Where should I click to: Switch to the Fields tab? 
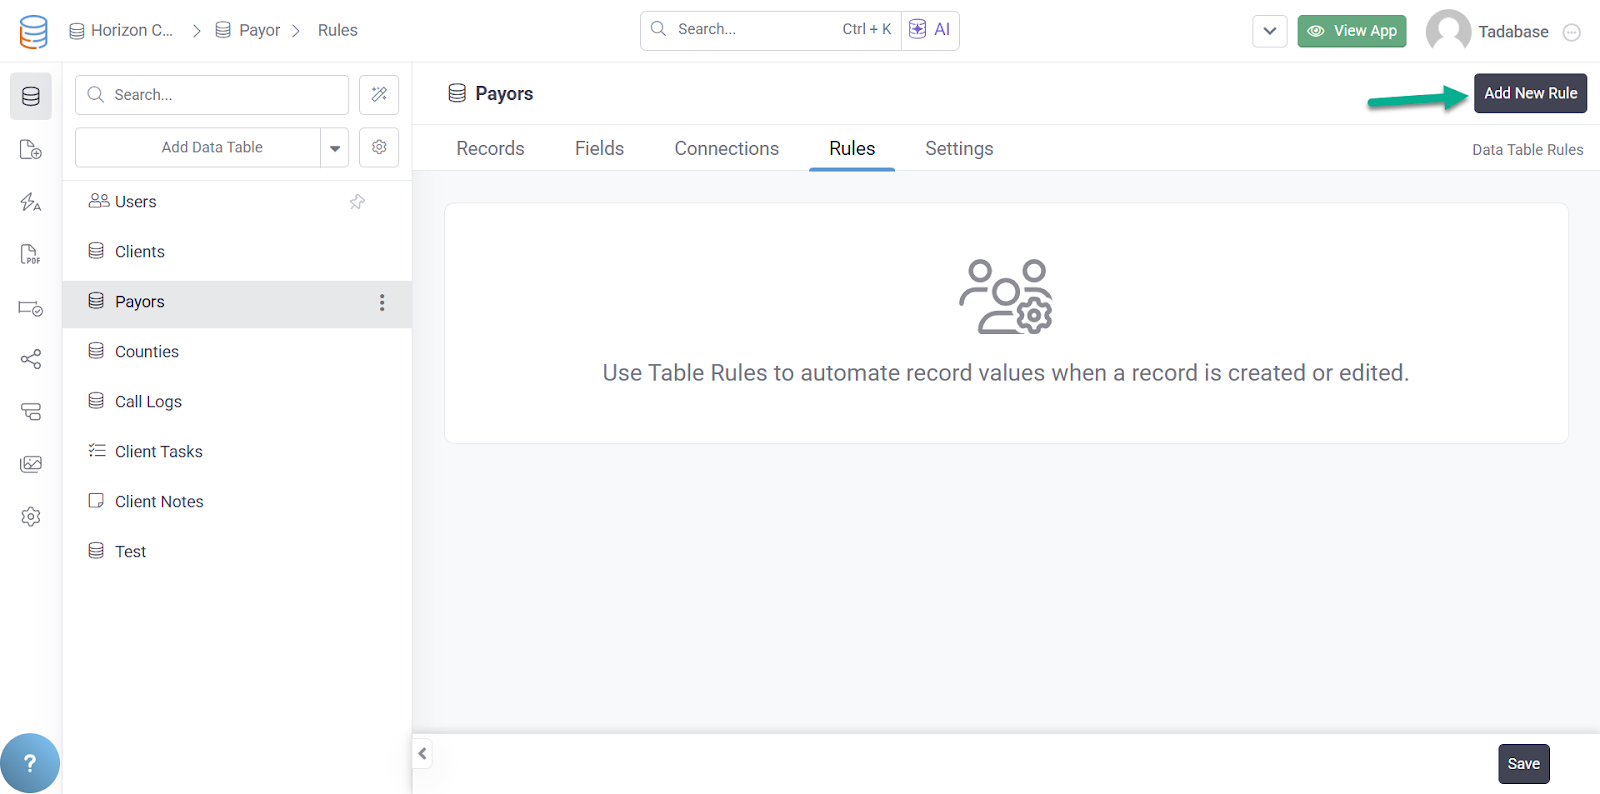(599, 149)
